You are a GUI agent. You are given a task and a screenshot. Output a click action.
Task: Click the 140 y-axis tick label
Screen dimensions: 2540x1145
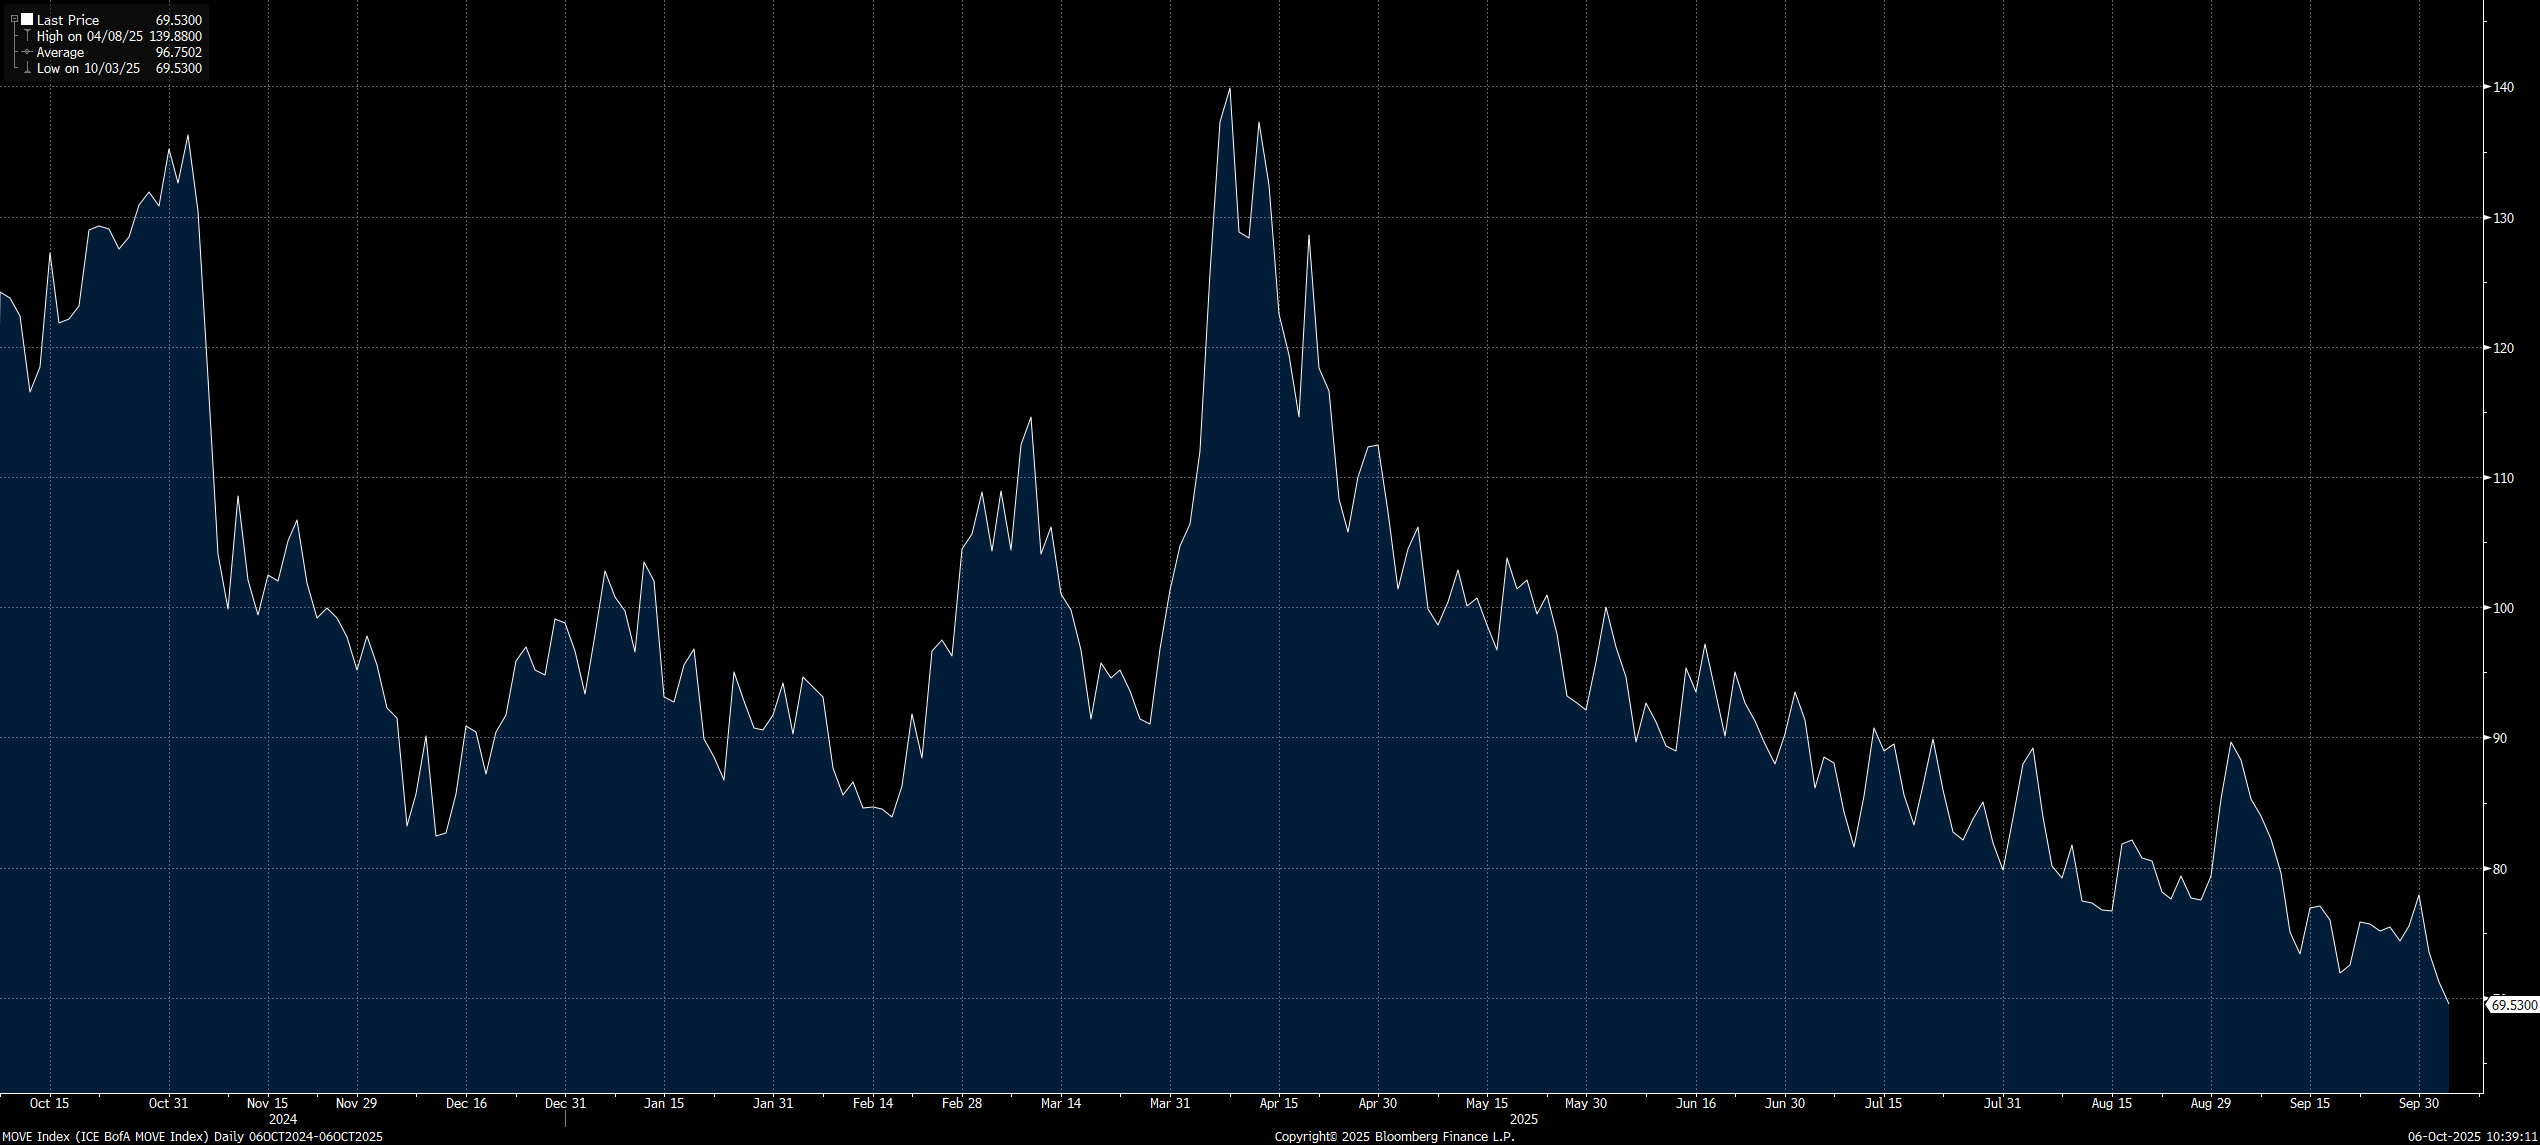(2503, 87)
